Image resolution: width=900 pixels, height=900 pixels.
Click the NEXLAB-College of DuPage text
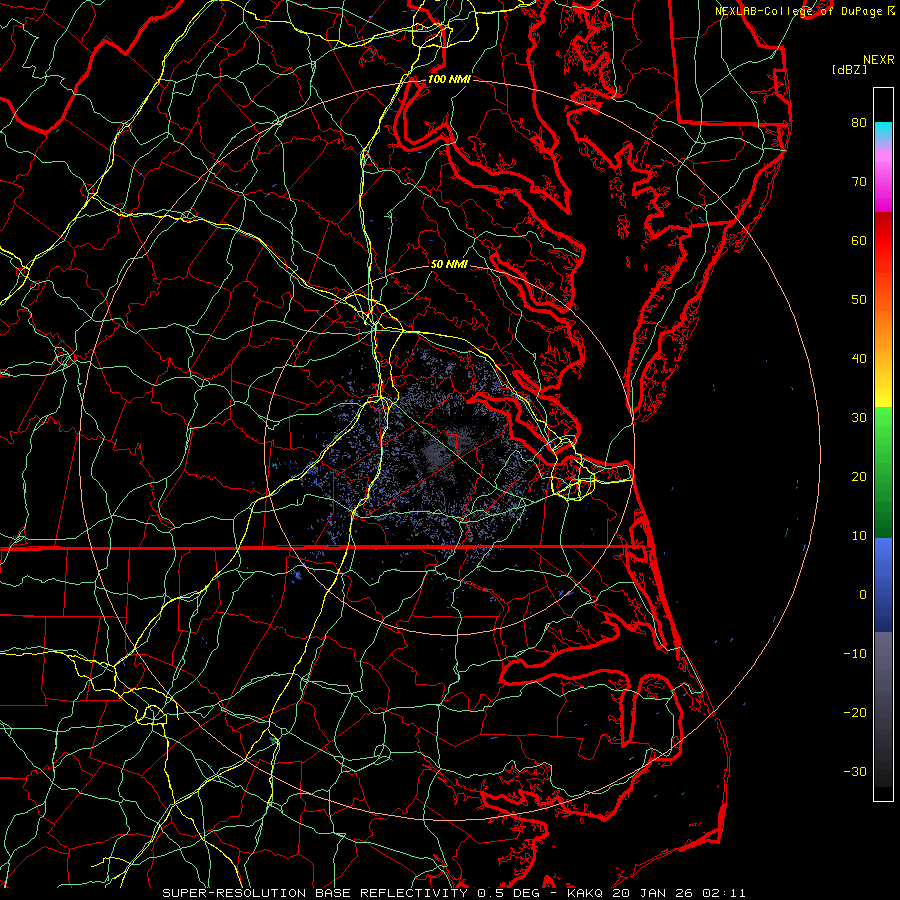[x=798, y=10]
